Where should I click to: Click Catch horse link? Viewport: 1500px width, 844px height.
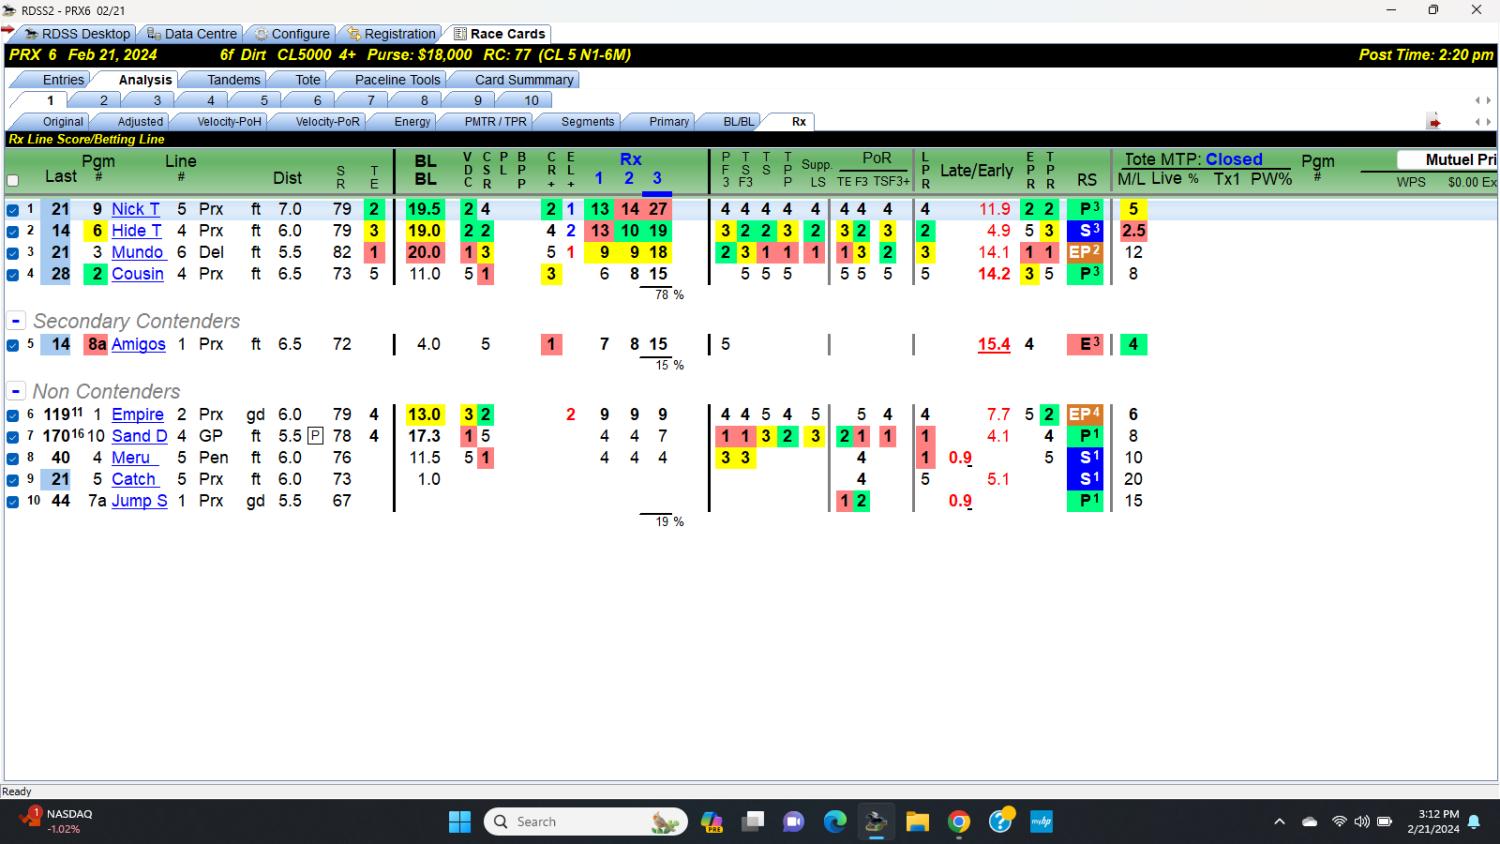click(133, 480)
